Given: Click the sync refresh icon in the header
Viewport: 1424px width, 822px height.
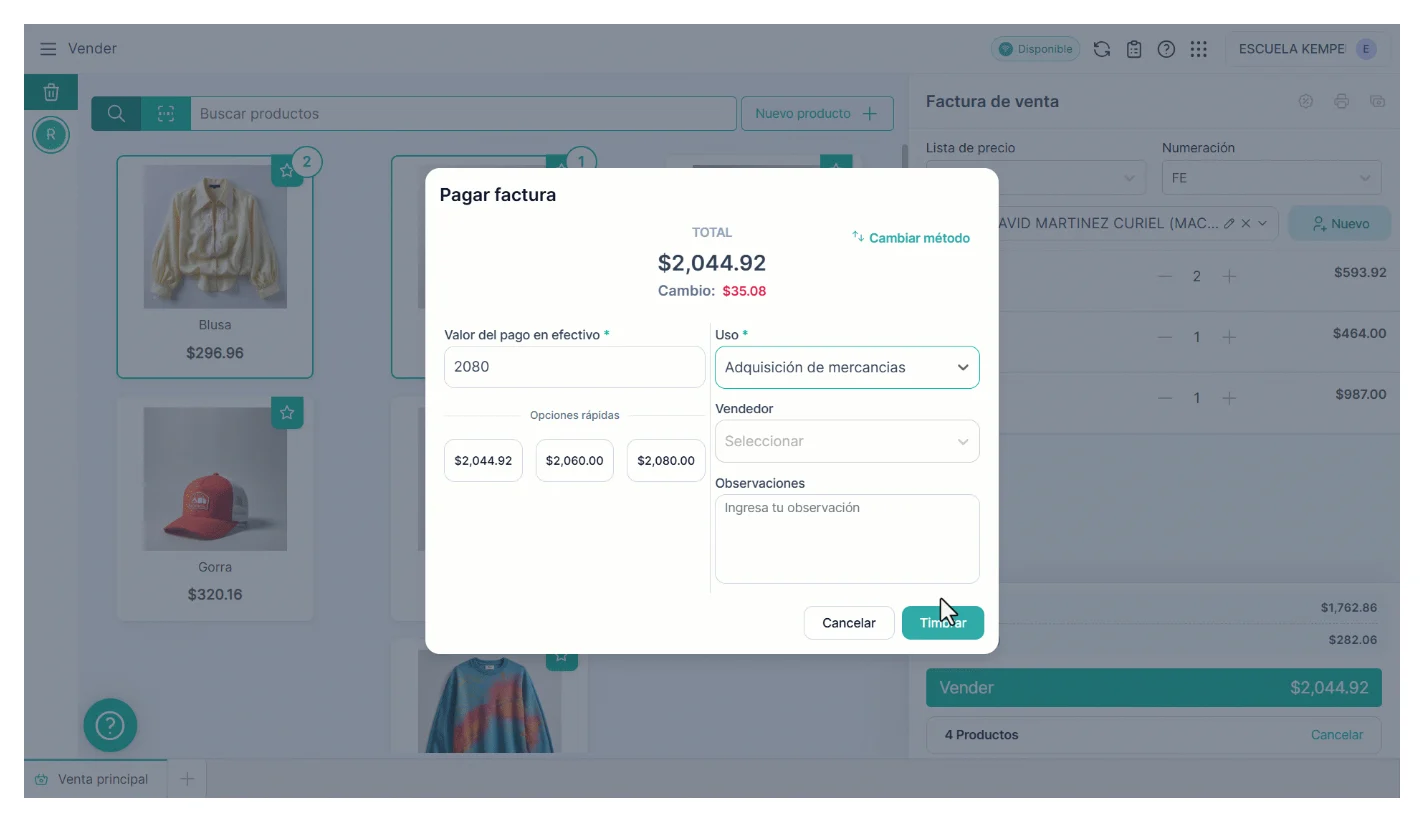Looking at the screenshot, I should pos(1102,49).
